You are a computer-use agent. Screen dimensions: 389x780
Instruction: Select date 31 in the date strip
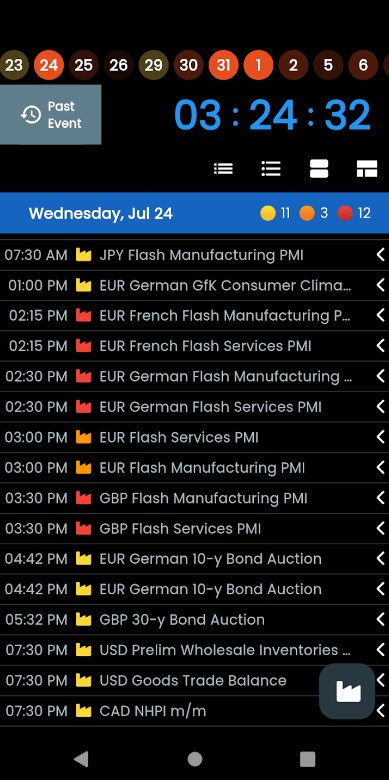[x=223, y=65]
